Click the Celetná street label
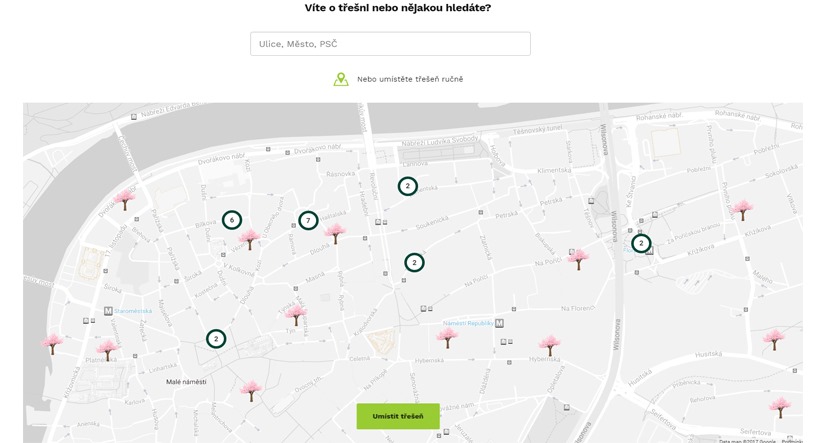826x443 pixels. point(360,359)
